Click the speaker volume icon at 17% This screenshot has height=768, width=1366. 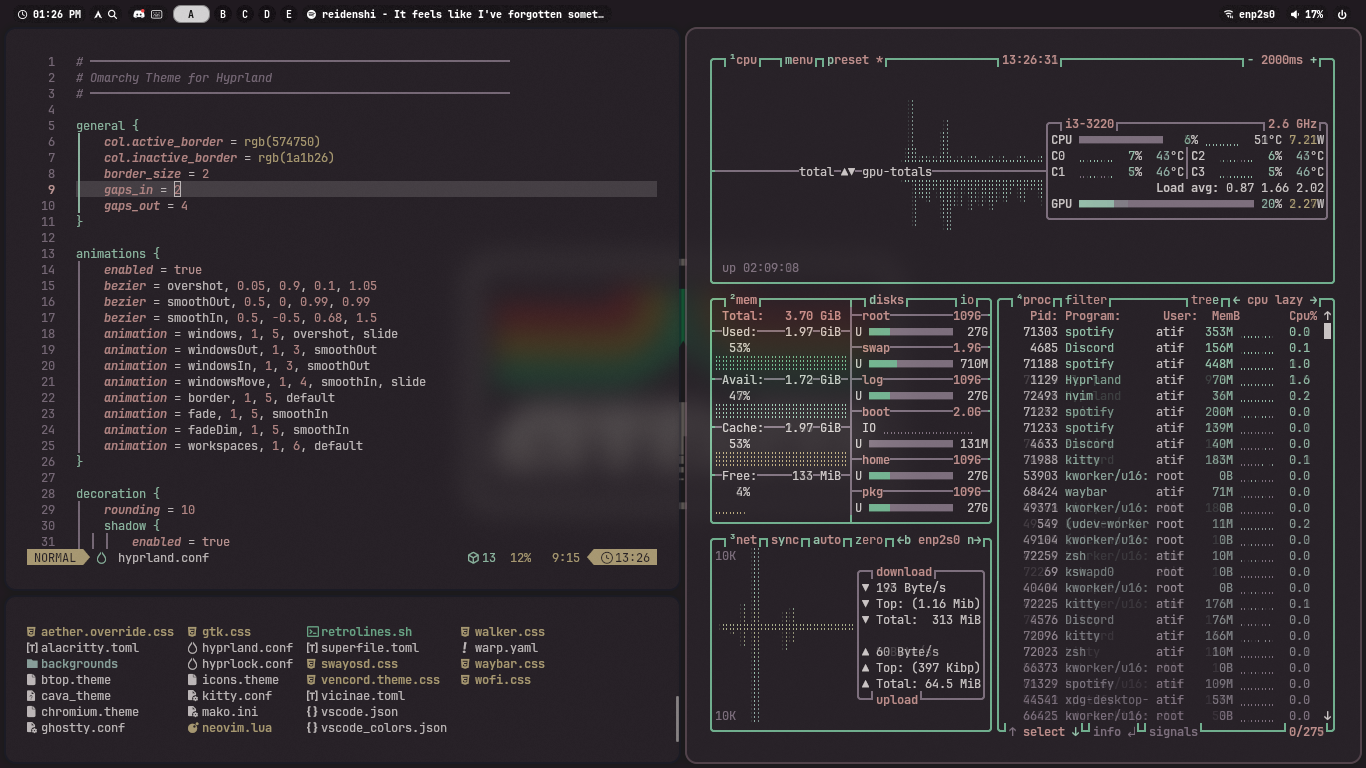(x=1295, y=15)
